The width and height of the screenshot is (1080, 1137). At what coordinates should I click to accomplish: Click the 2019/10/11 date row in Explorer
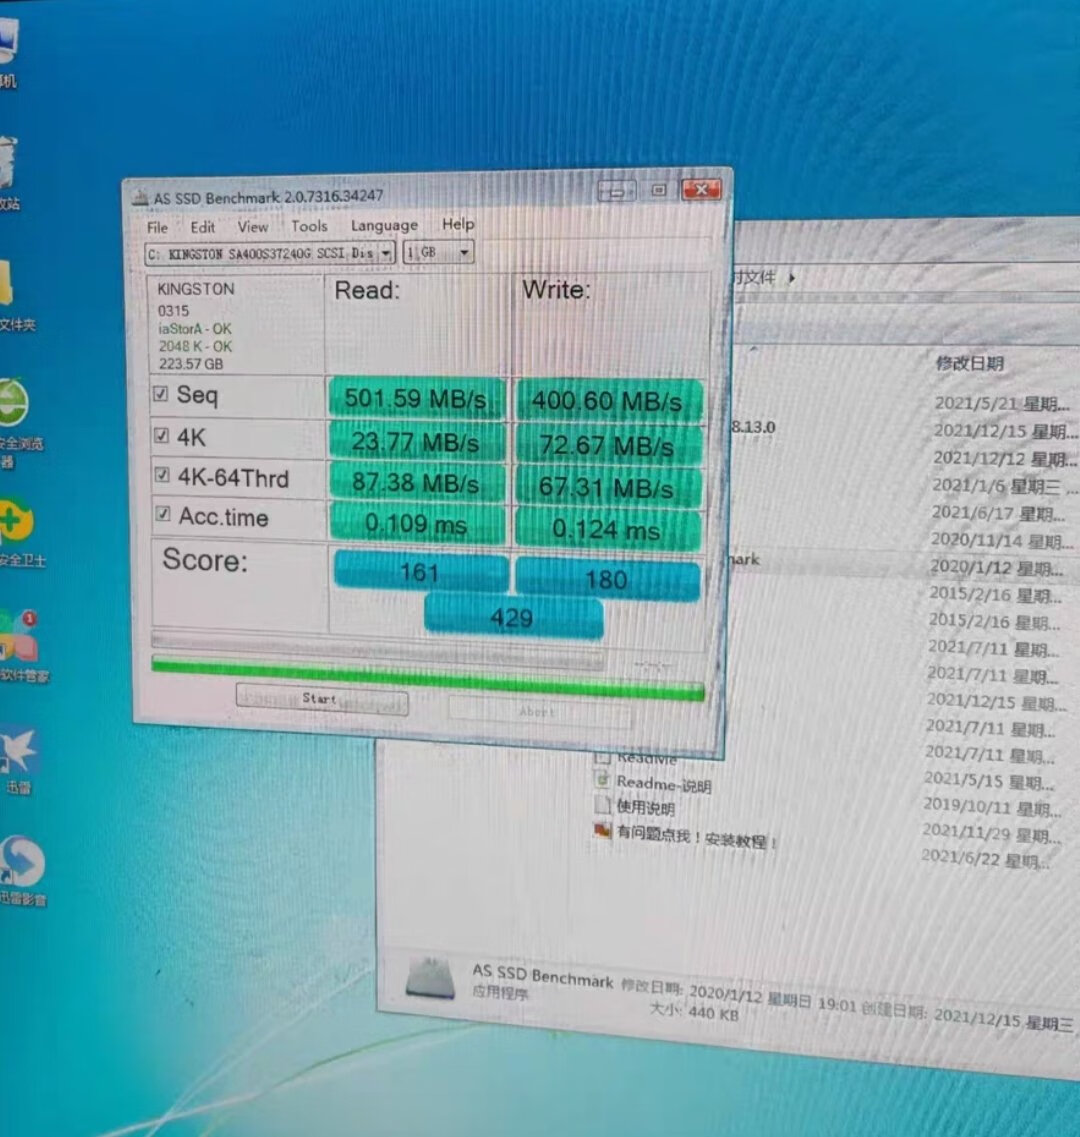coord(992,806)
